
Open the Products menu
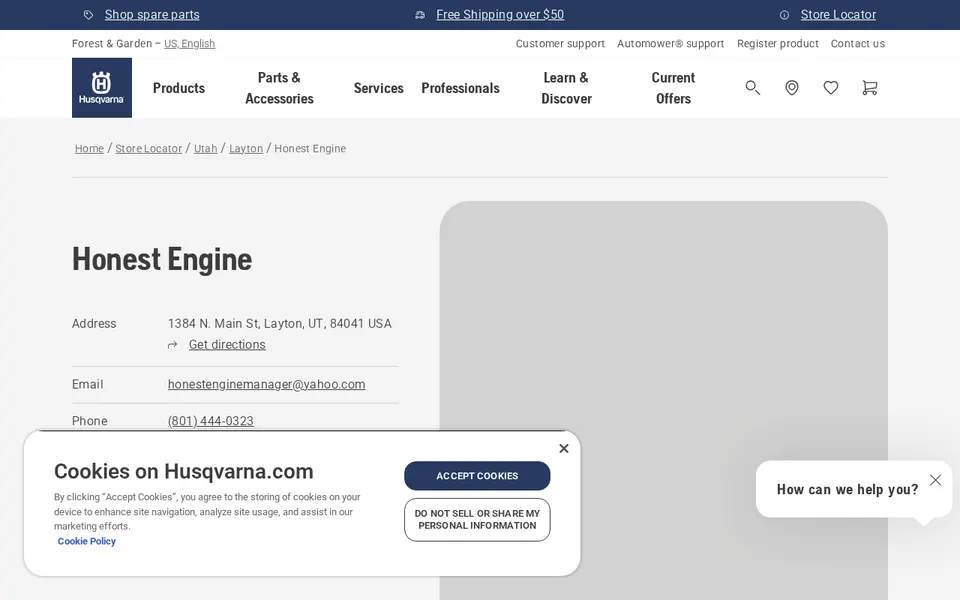coord(179,88)
